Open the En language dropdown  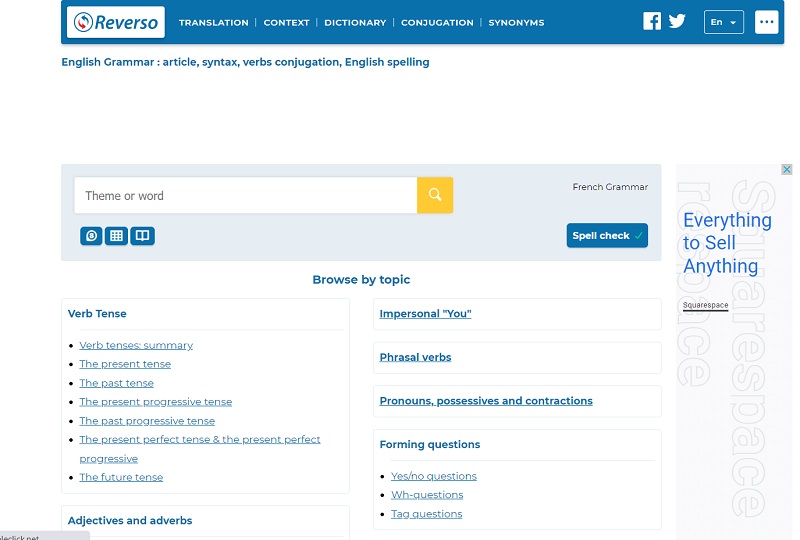coord(723,22)
